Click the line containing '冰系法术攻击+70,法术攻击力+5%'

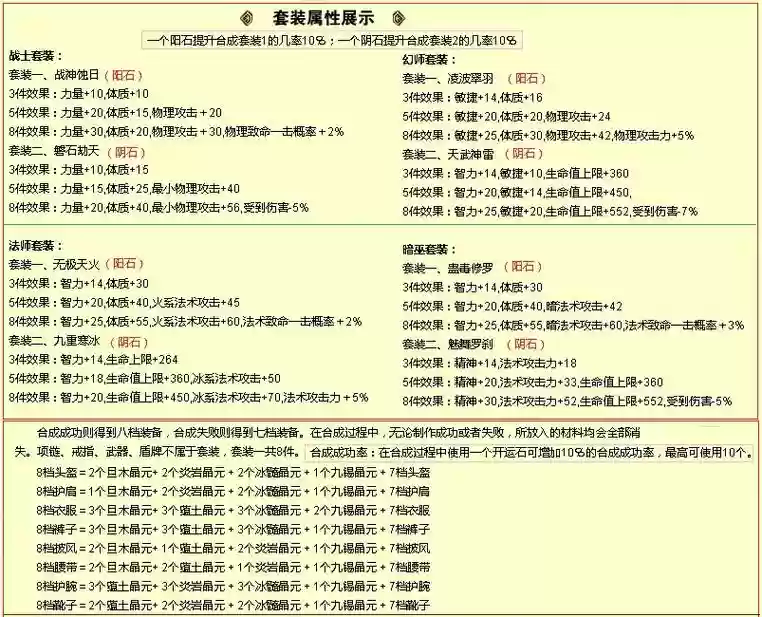pos(188,397)
